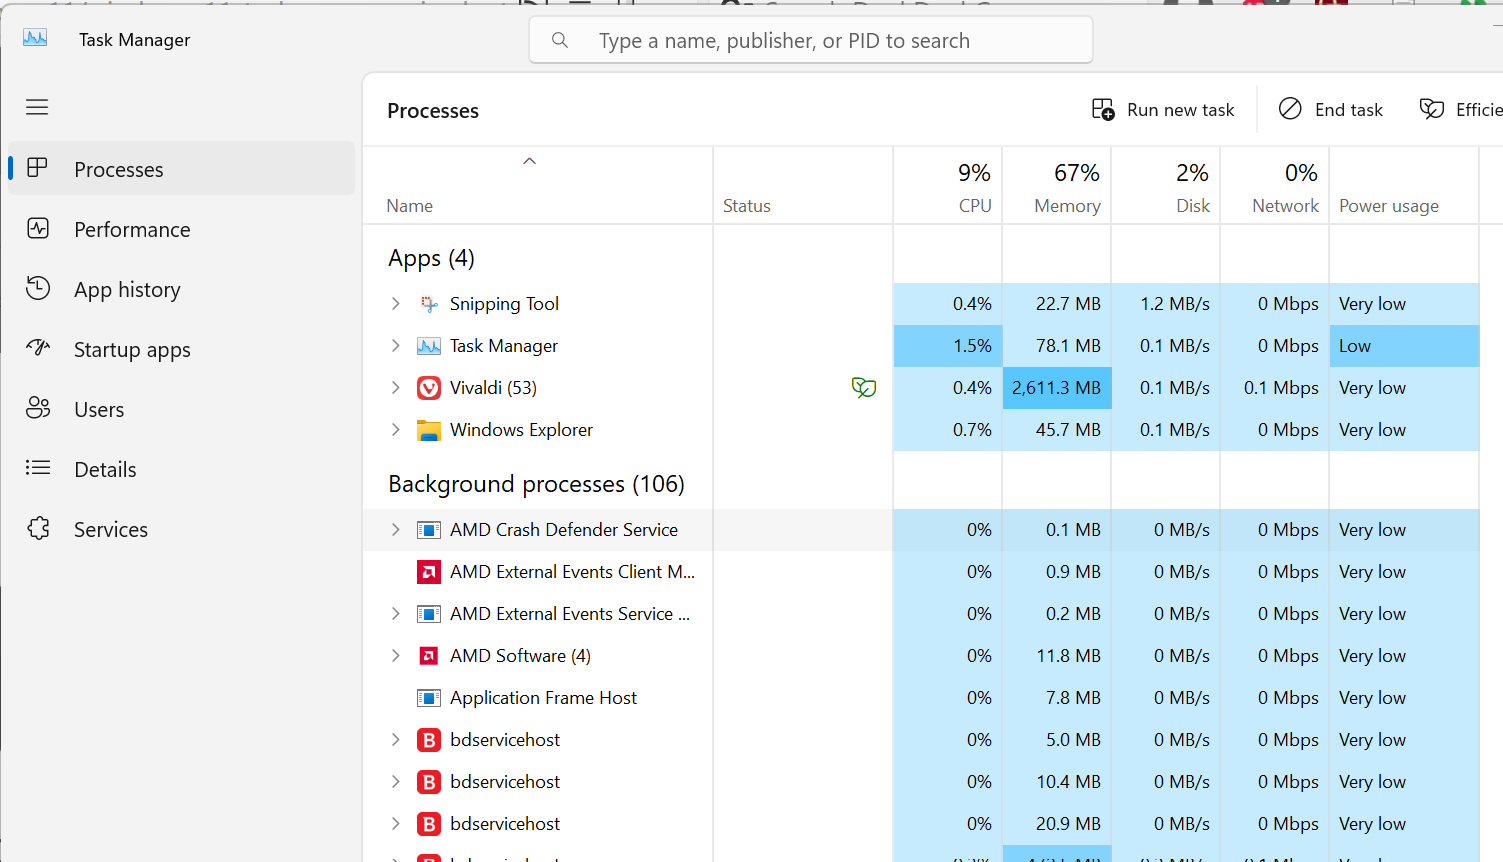1503x862 pixels.
Task: Focus the name, publisher, or PID search box
Action: [811, 40]
